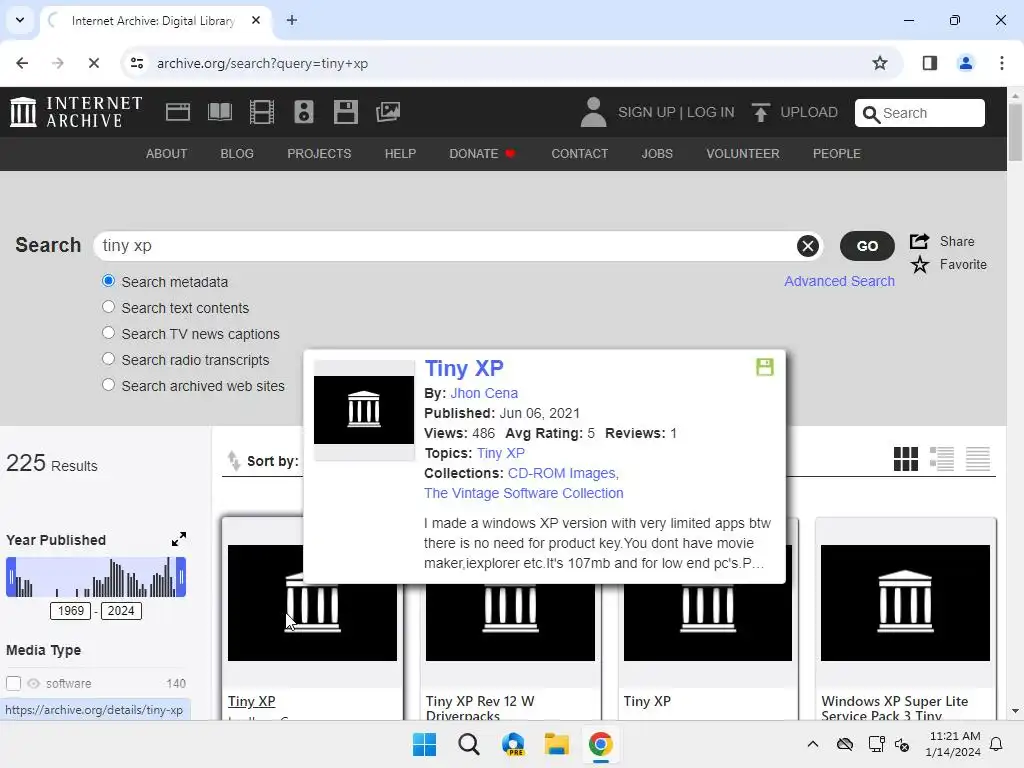Screen dimensions: 1024x768
Task: Open the Texts (book) media icon
Action: (219, 112)
